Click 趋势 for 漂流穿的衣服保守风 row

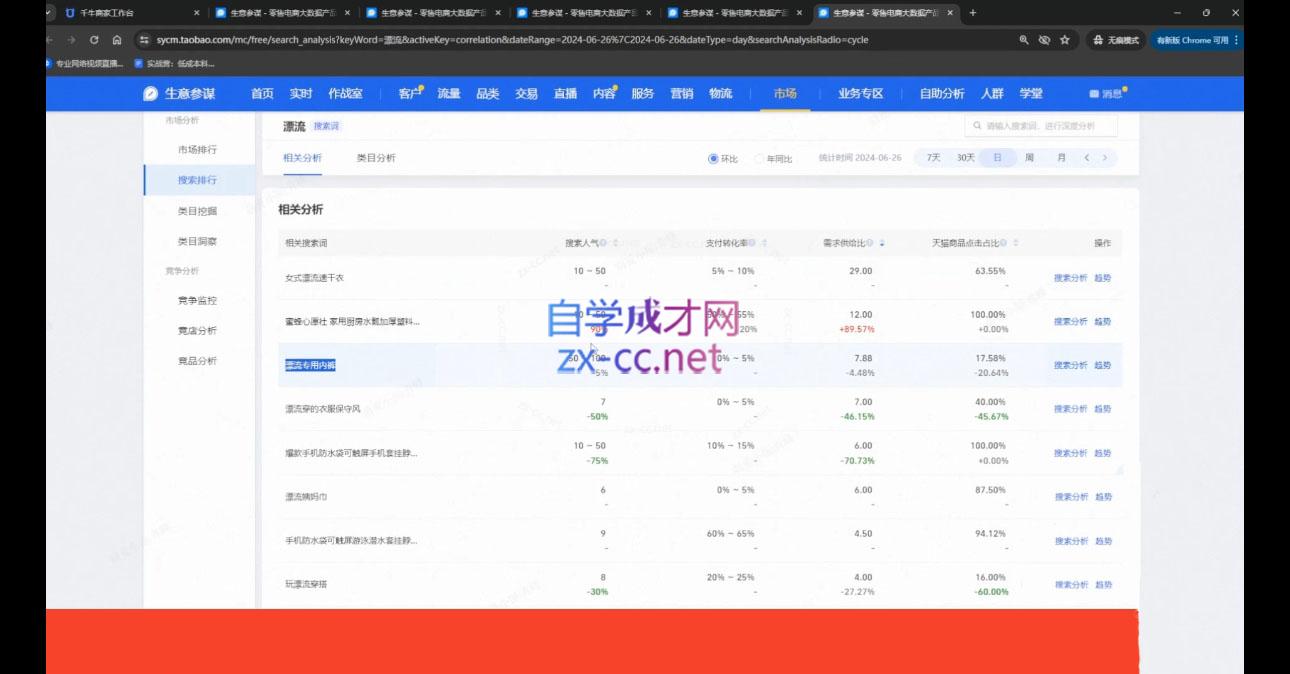click(x=1103, y=409)
